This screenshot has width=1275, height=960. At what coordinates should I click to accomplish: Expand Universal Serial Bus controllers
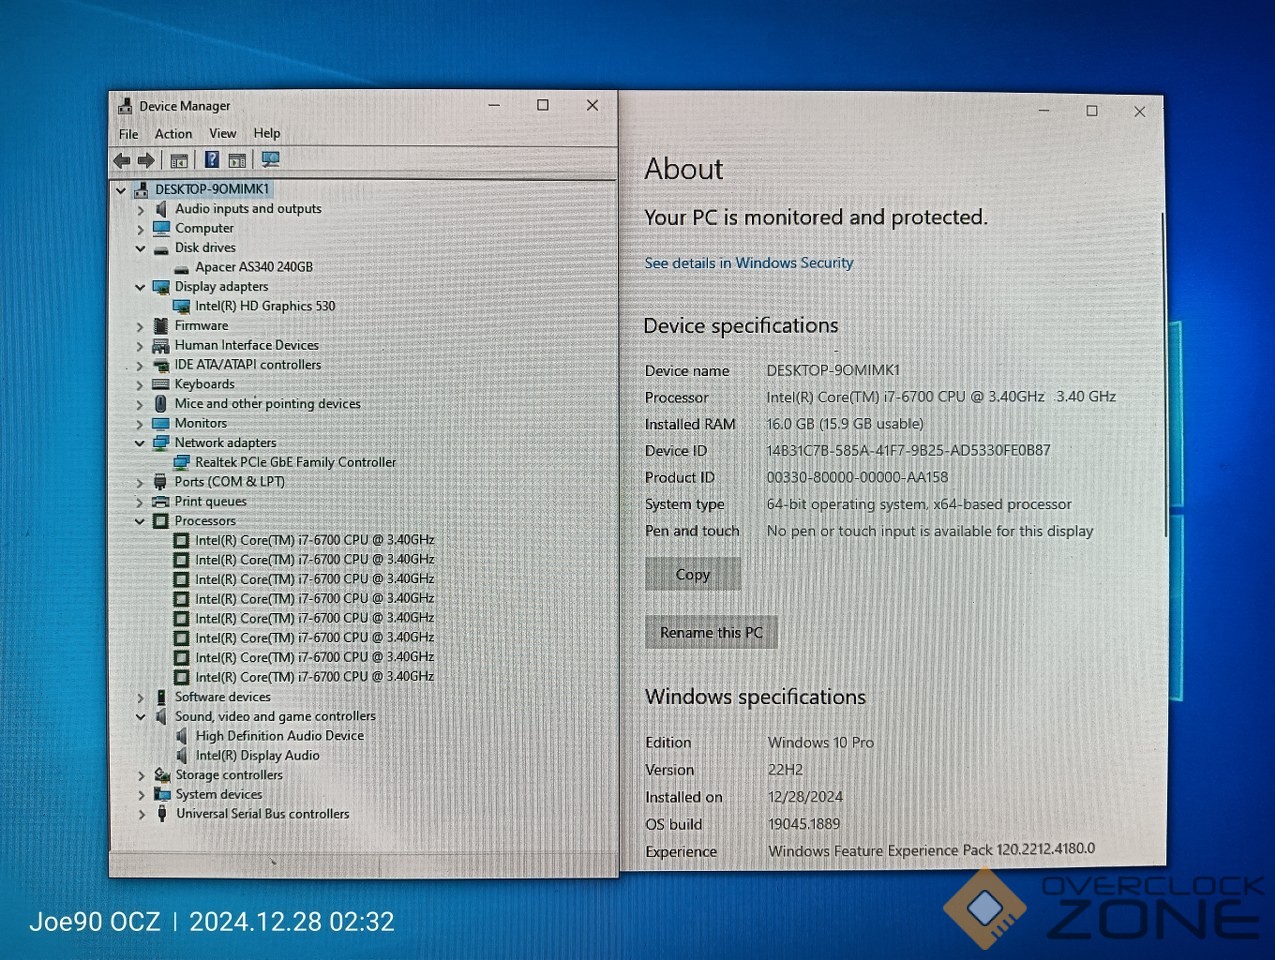(x=141, y=815)
